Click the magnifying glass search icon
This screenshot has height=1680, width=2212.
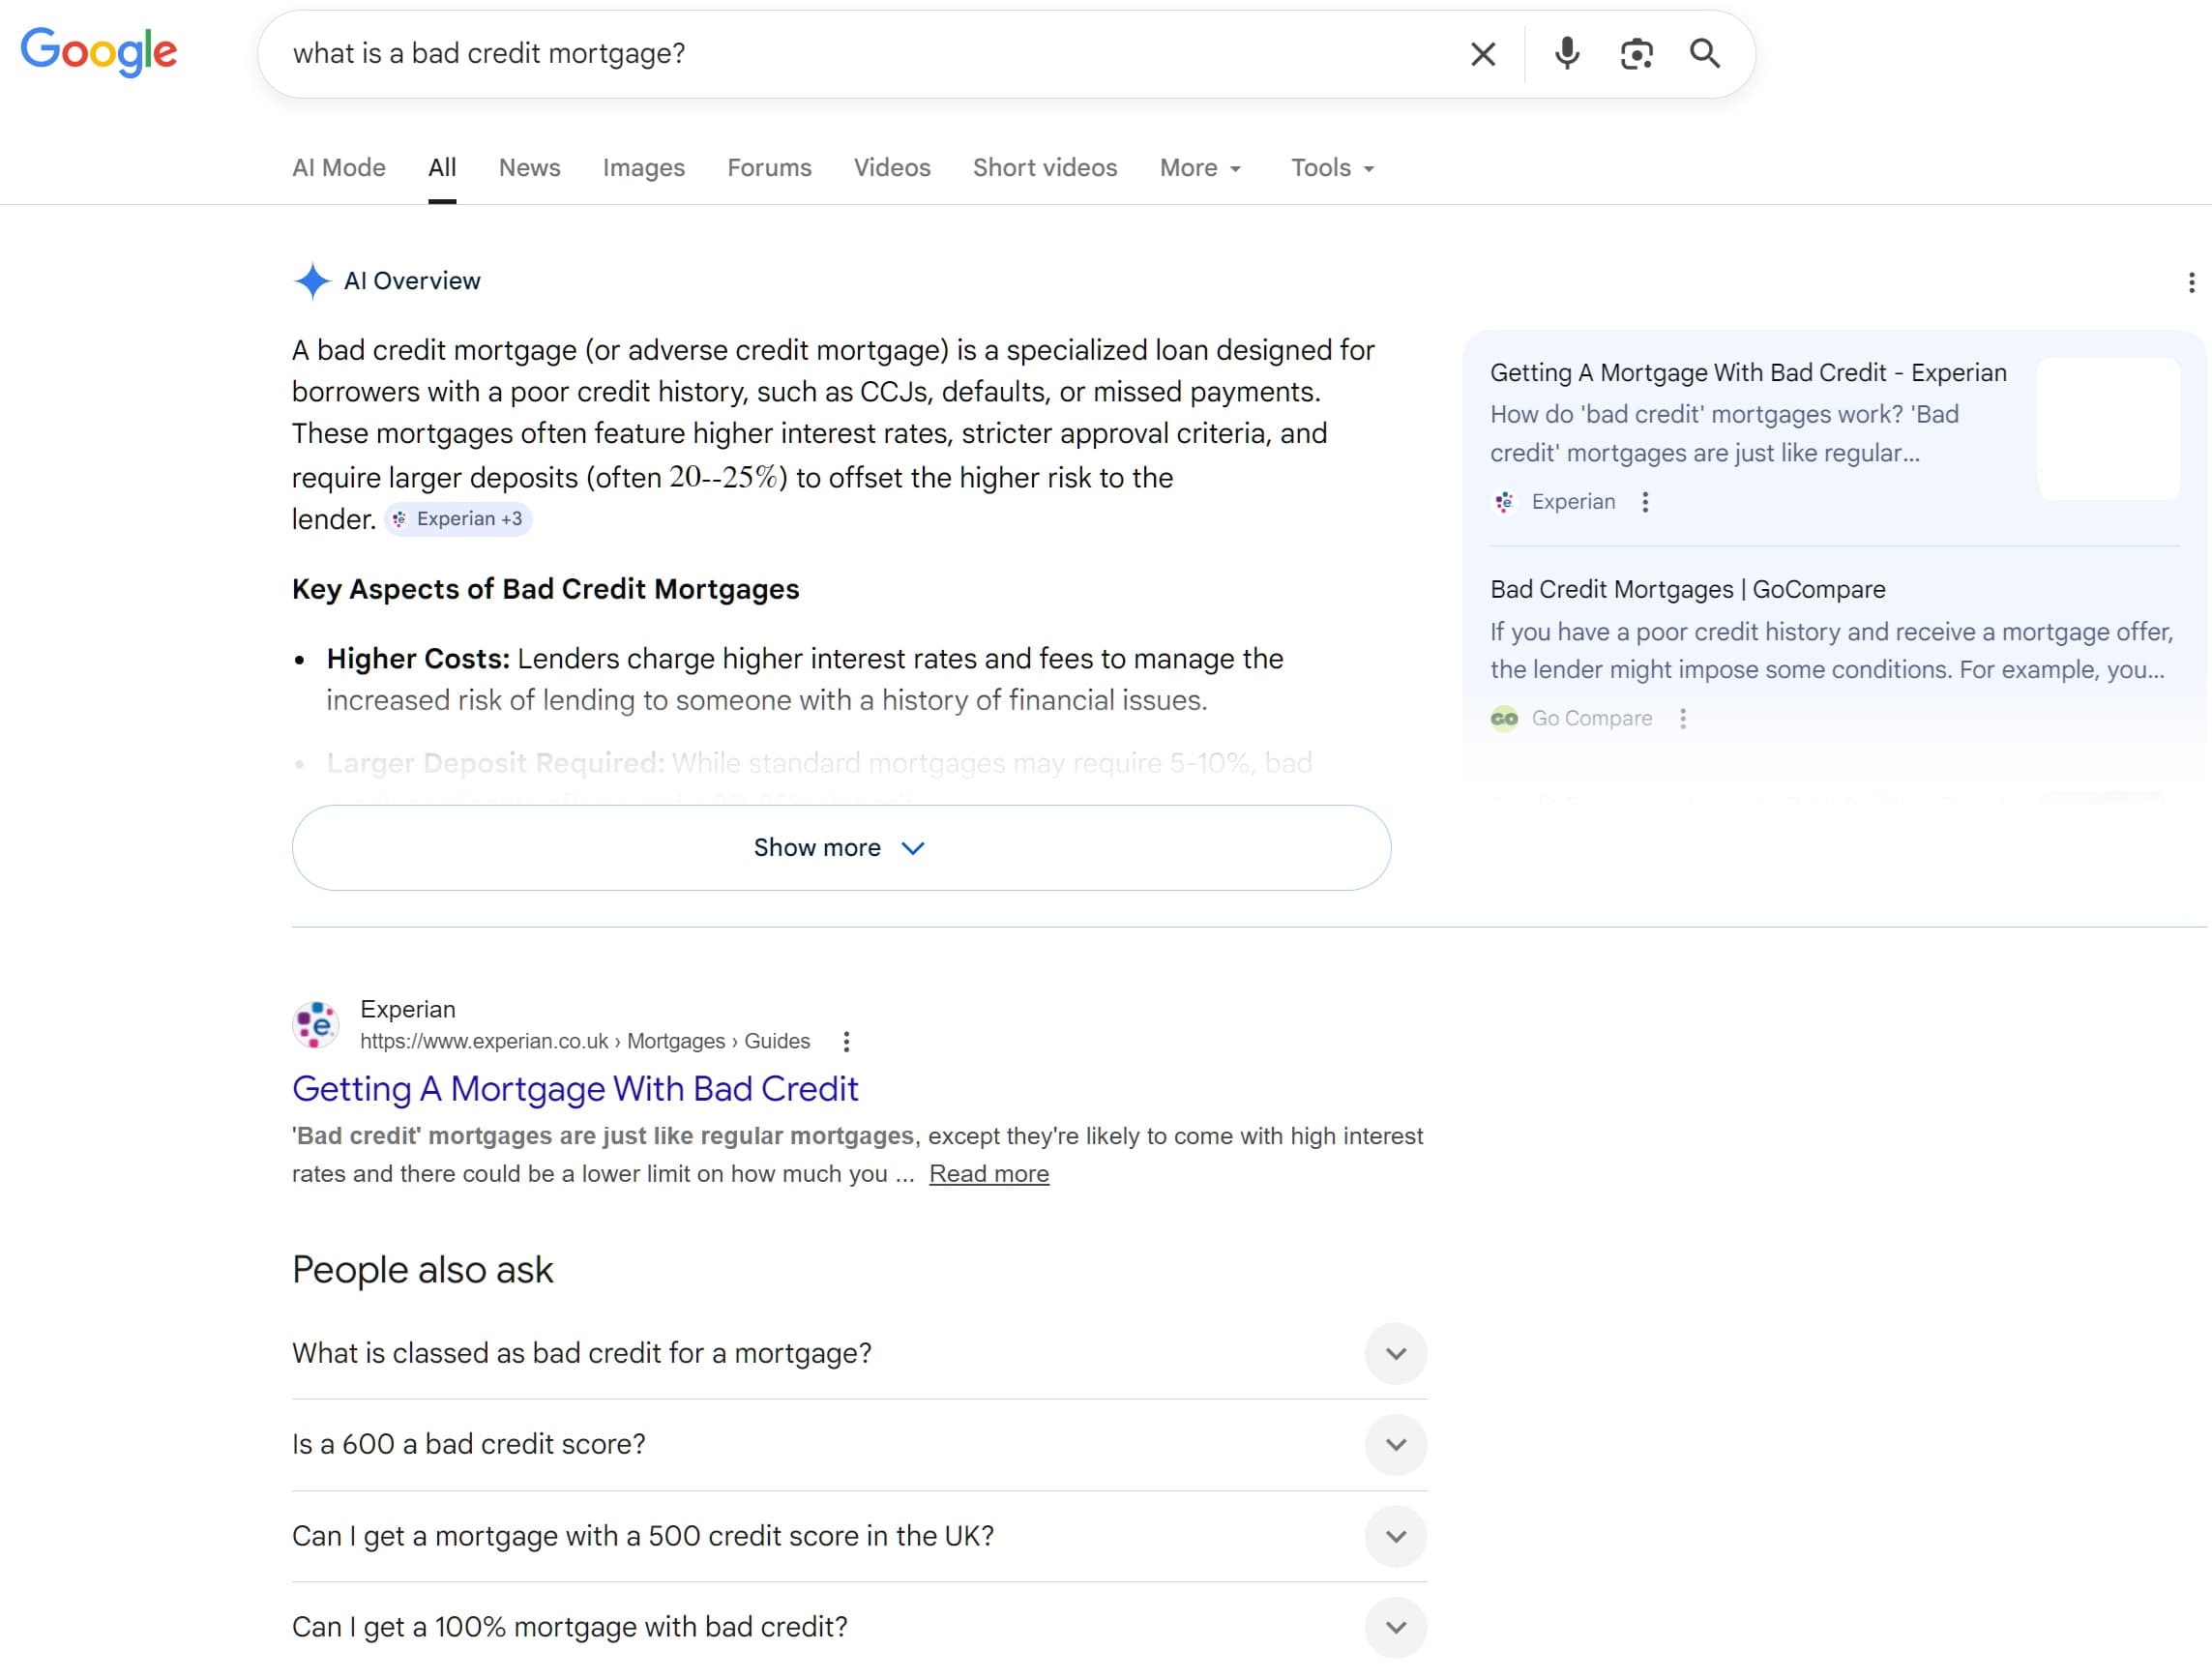click(x=1705, y=54)
